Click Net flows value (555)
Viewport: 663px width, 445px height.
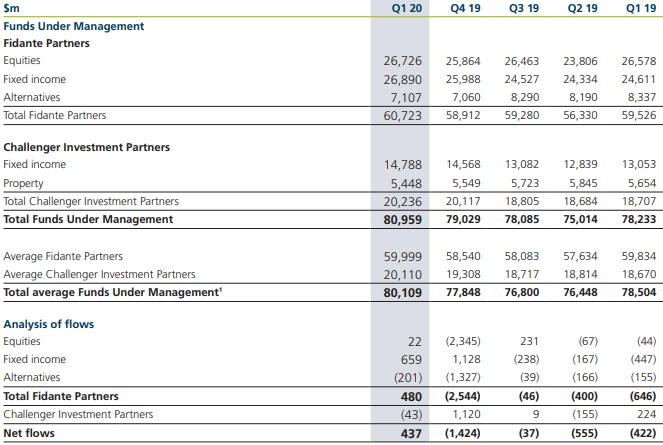(585, 434)
